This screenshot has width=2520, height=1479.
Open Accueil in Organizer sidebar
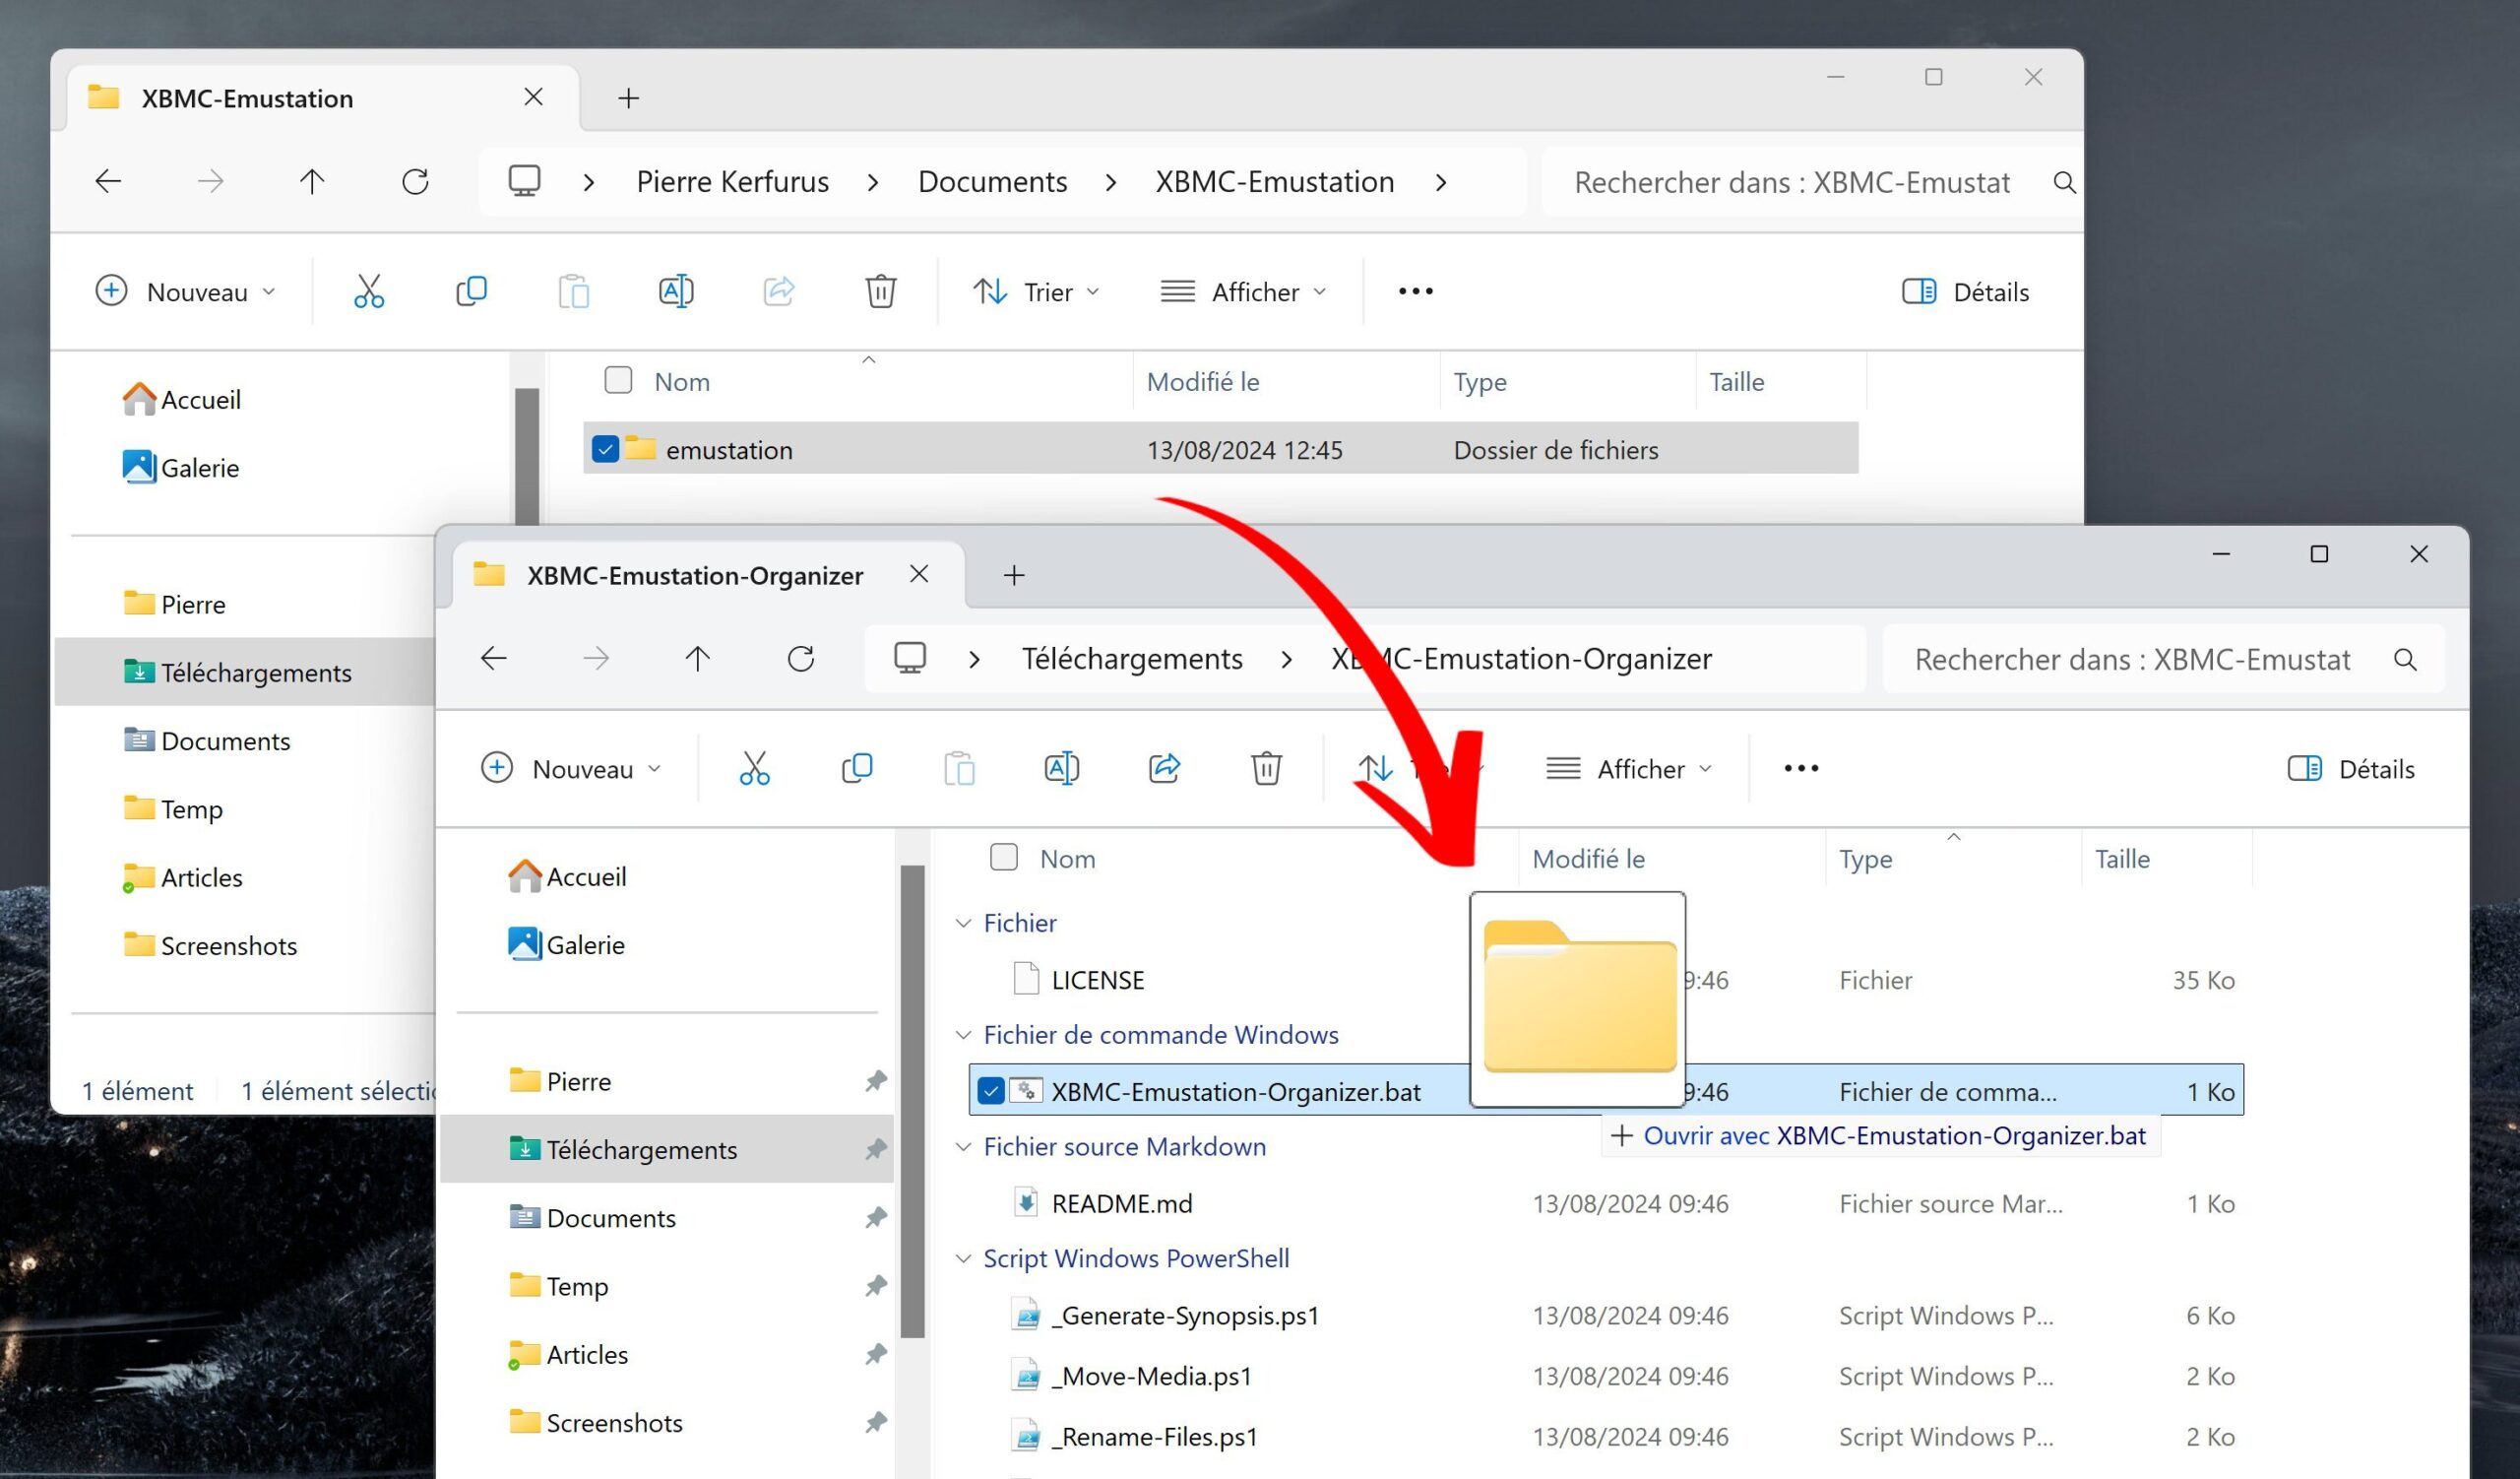coord(567,876)
